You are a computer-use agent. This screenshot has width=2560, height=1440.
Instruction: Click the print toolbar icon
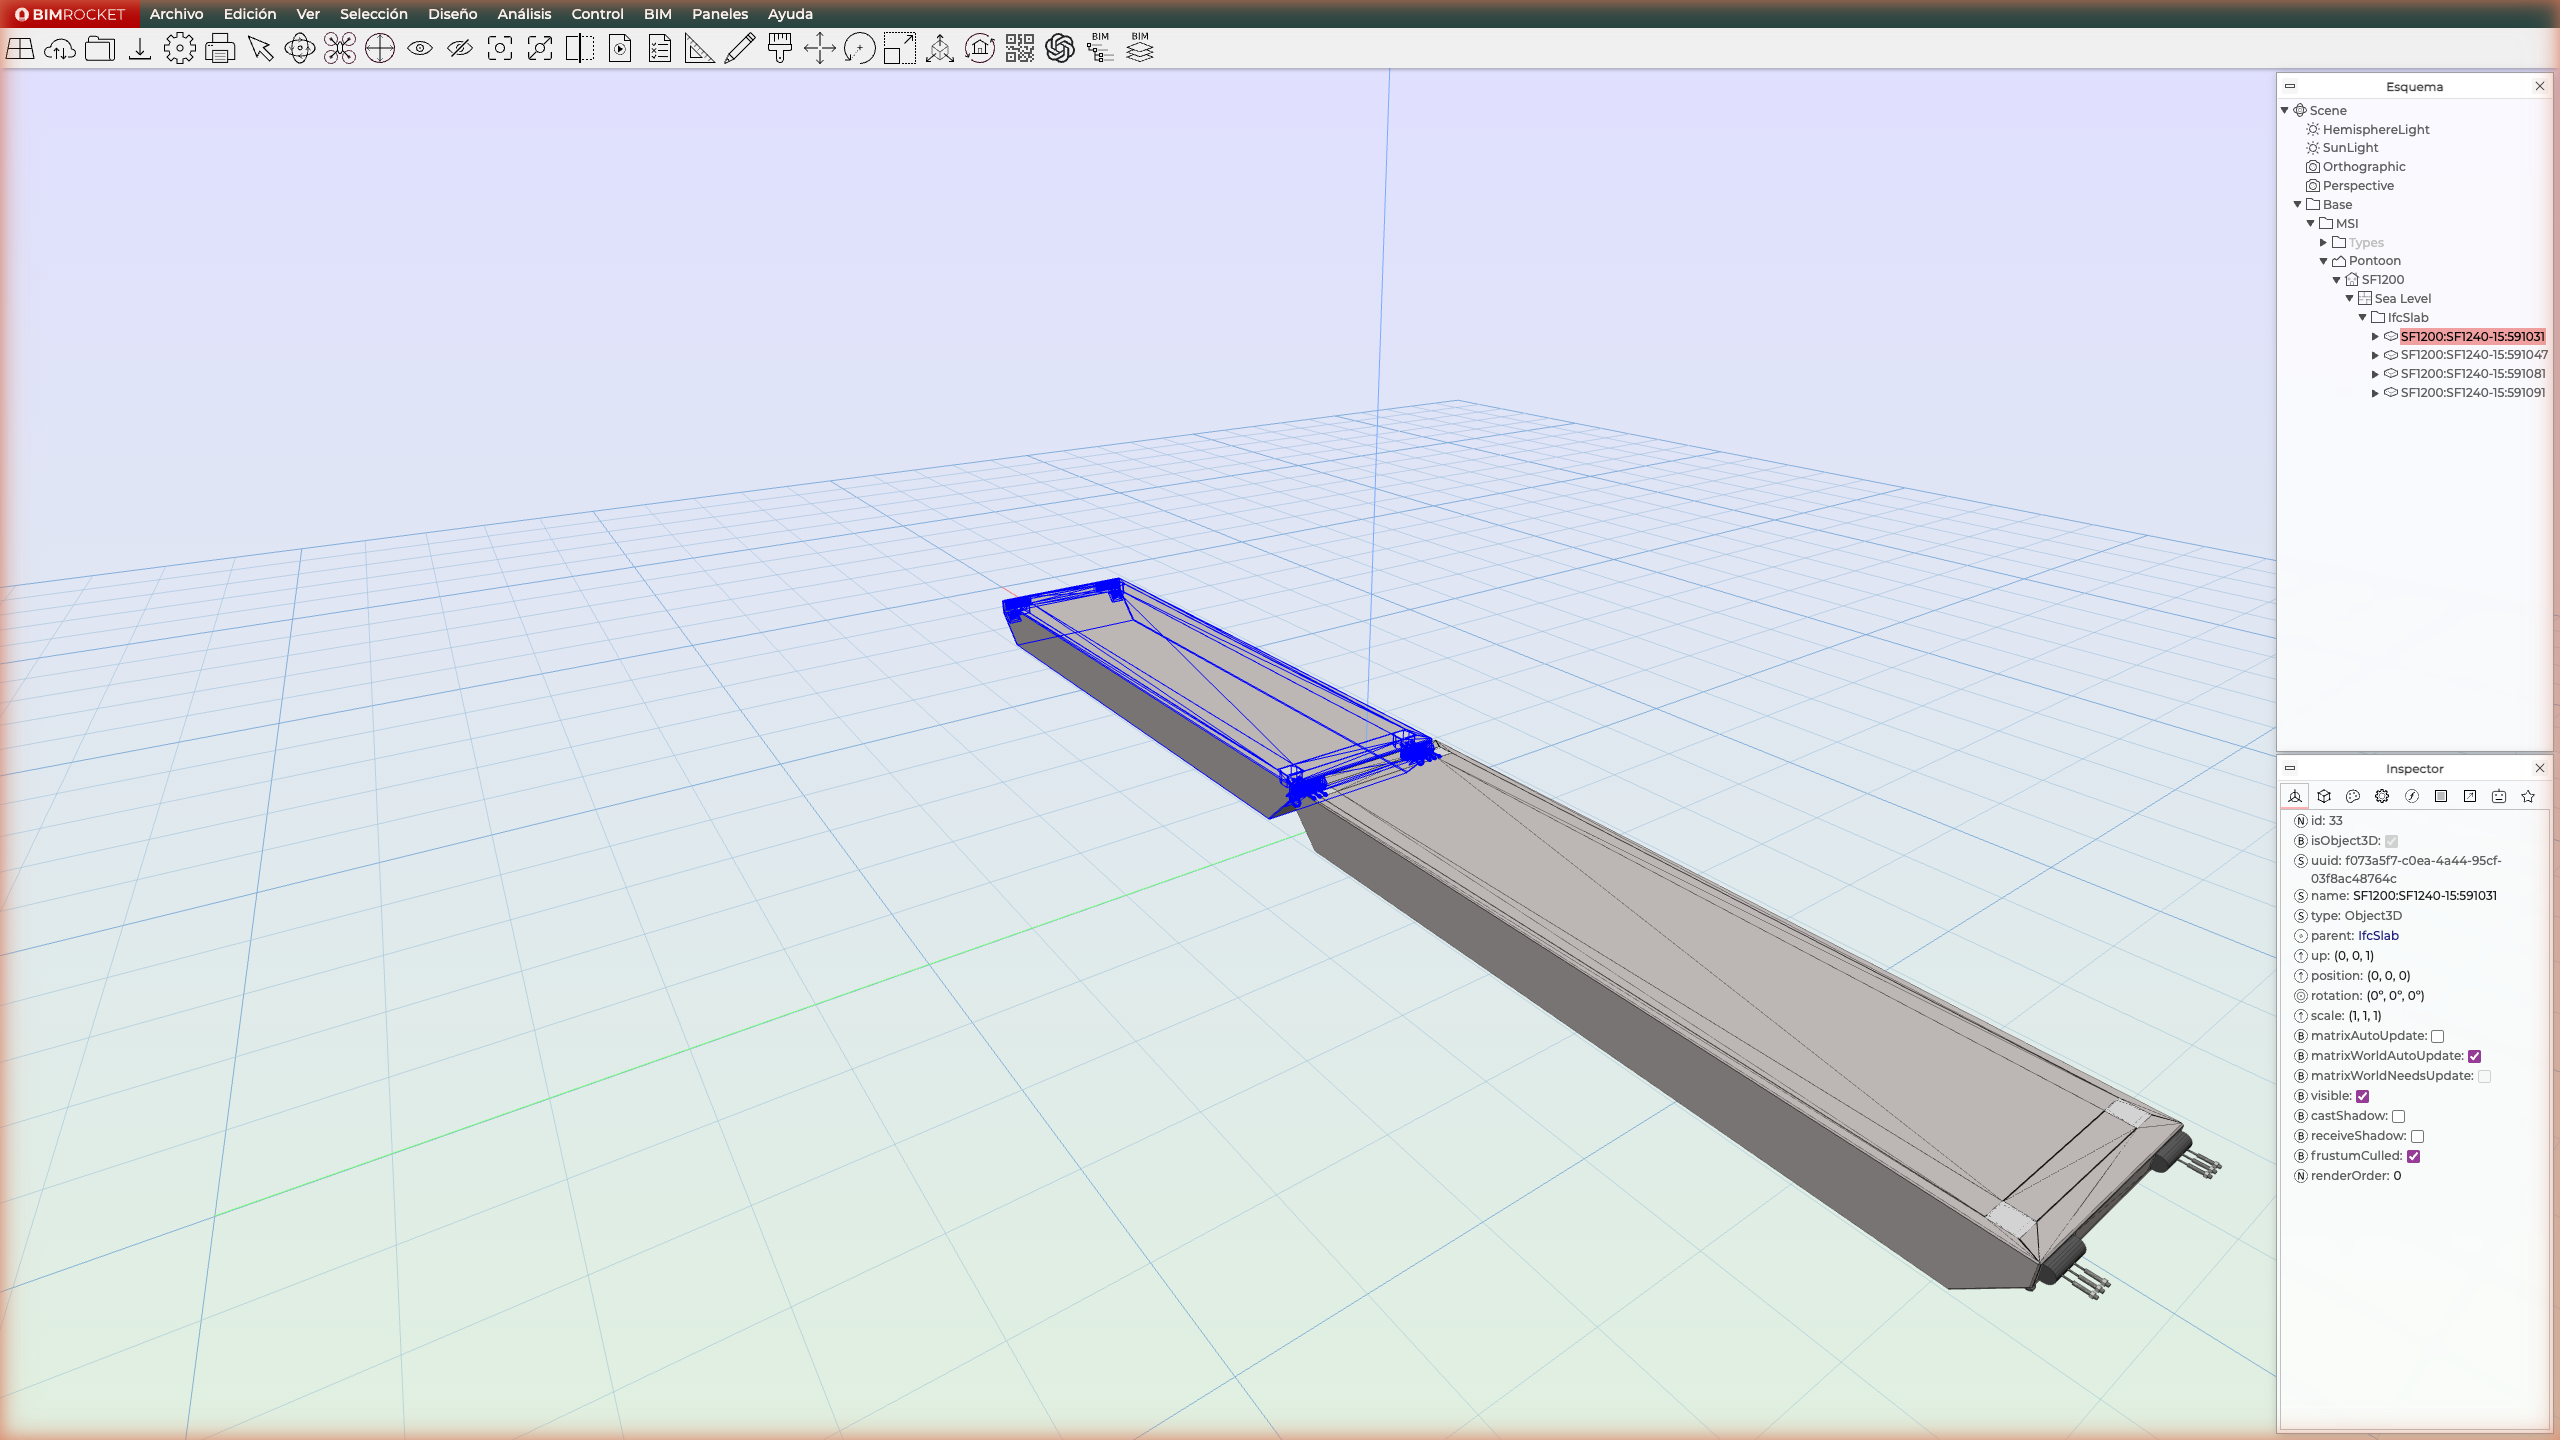pos(220,48)
